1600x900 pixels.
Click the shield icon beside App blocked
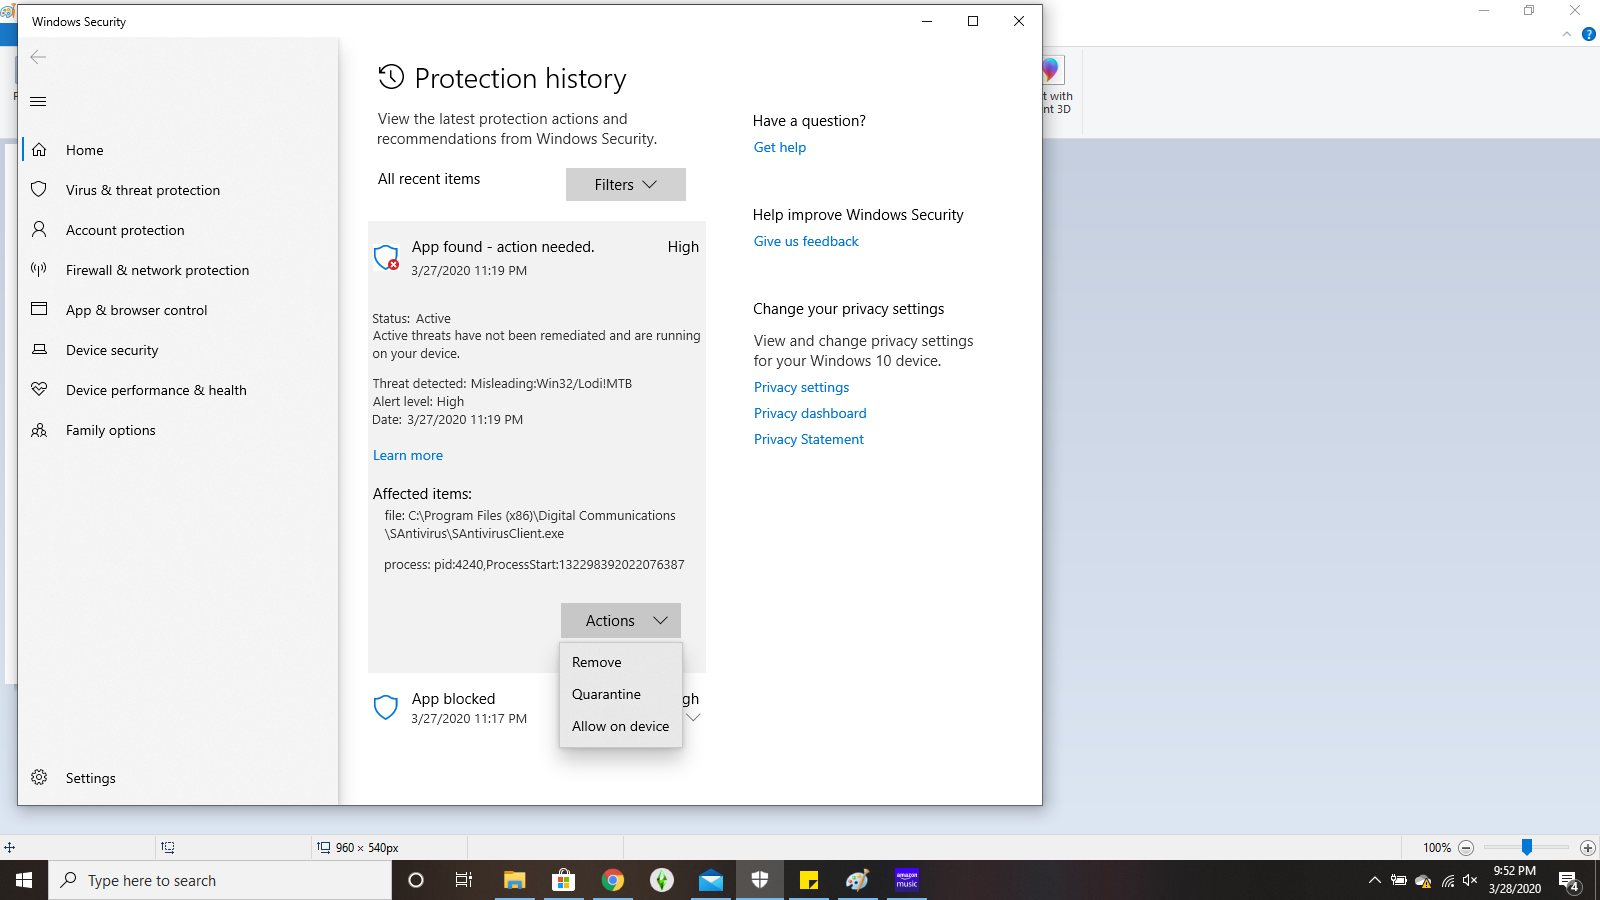(x=386, y=708)
